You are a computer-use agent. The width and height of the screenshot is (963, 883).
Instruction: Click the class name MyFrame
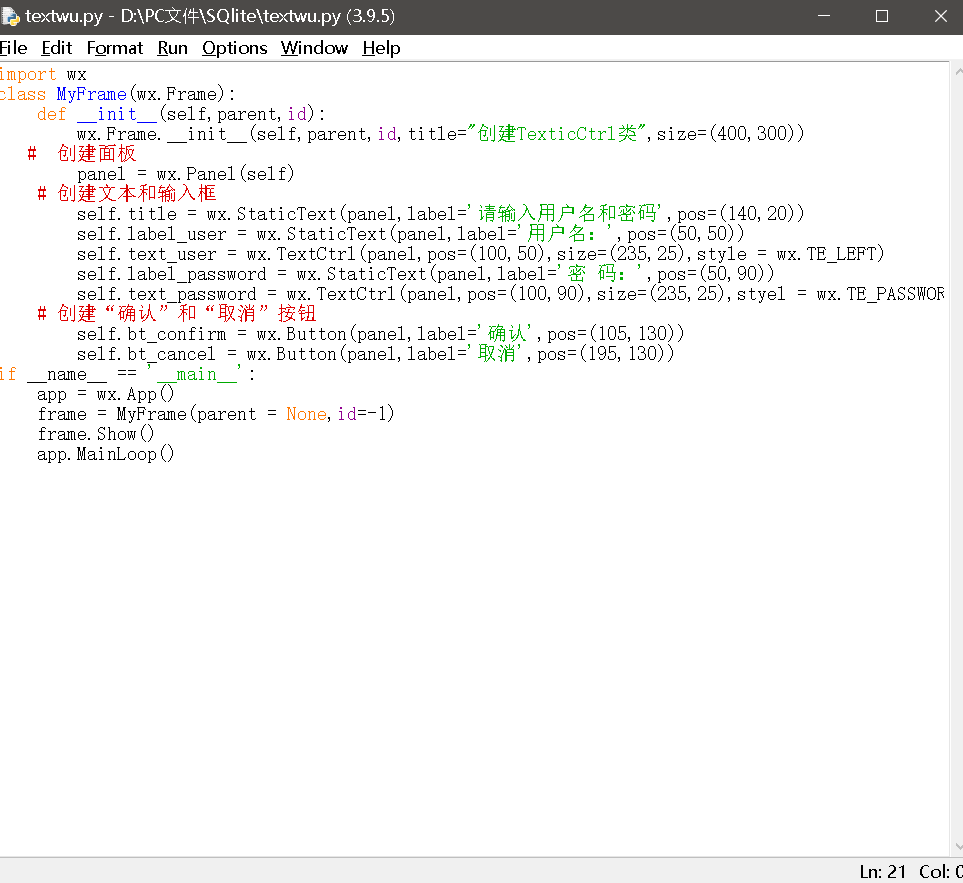pos(92,94)
